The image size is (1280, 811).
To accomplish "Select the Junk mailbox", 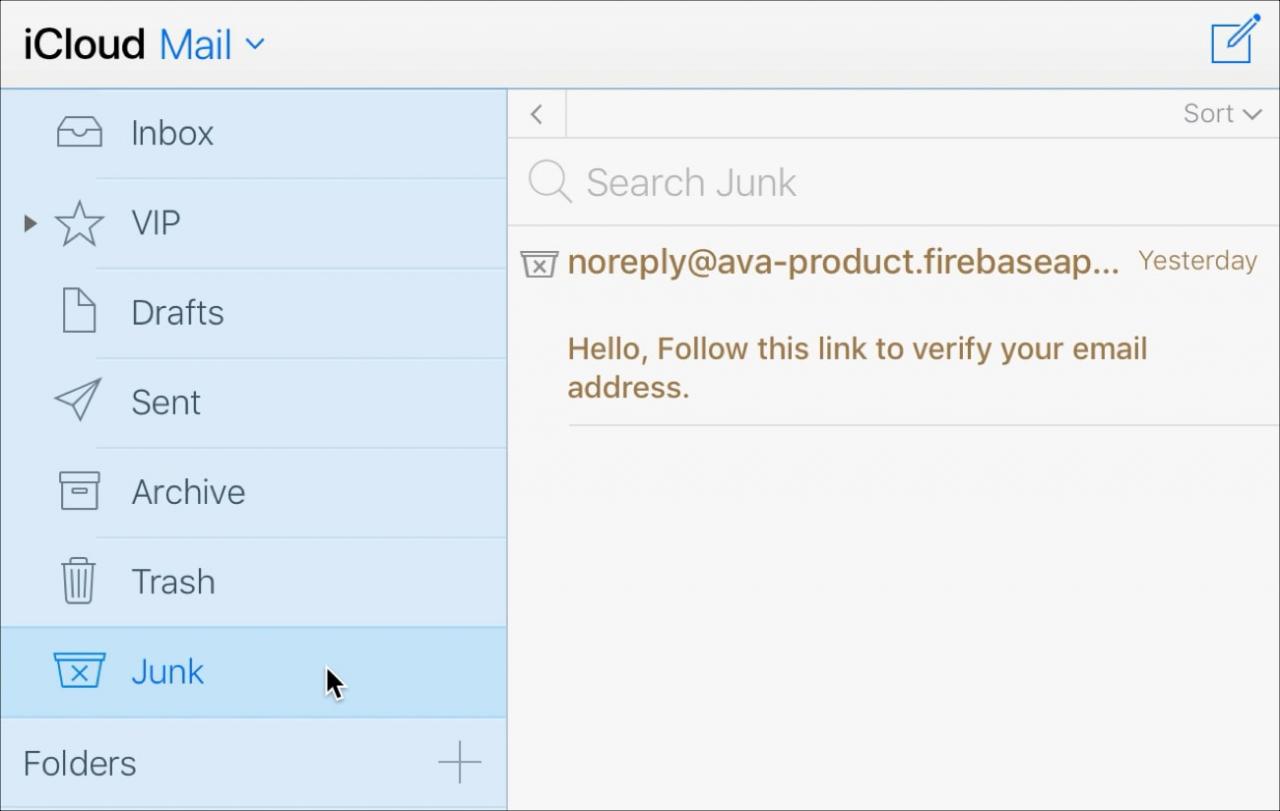I will [x=254, y=672].
